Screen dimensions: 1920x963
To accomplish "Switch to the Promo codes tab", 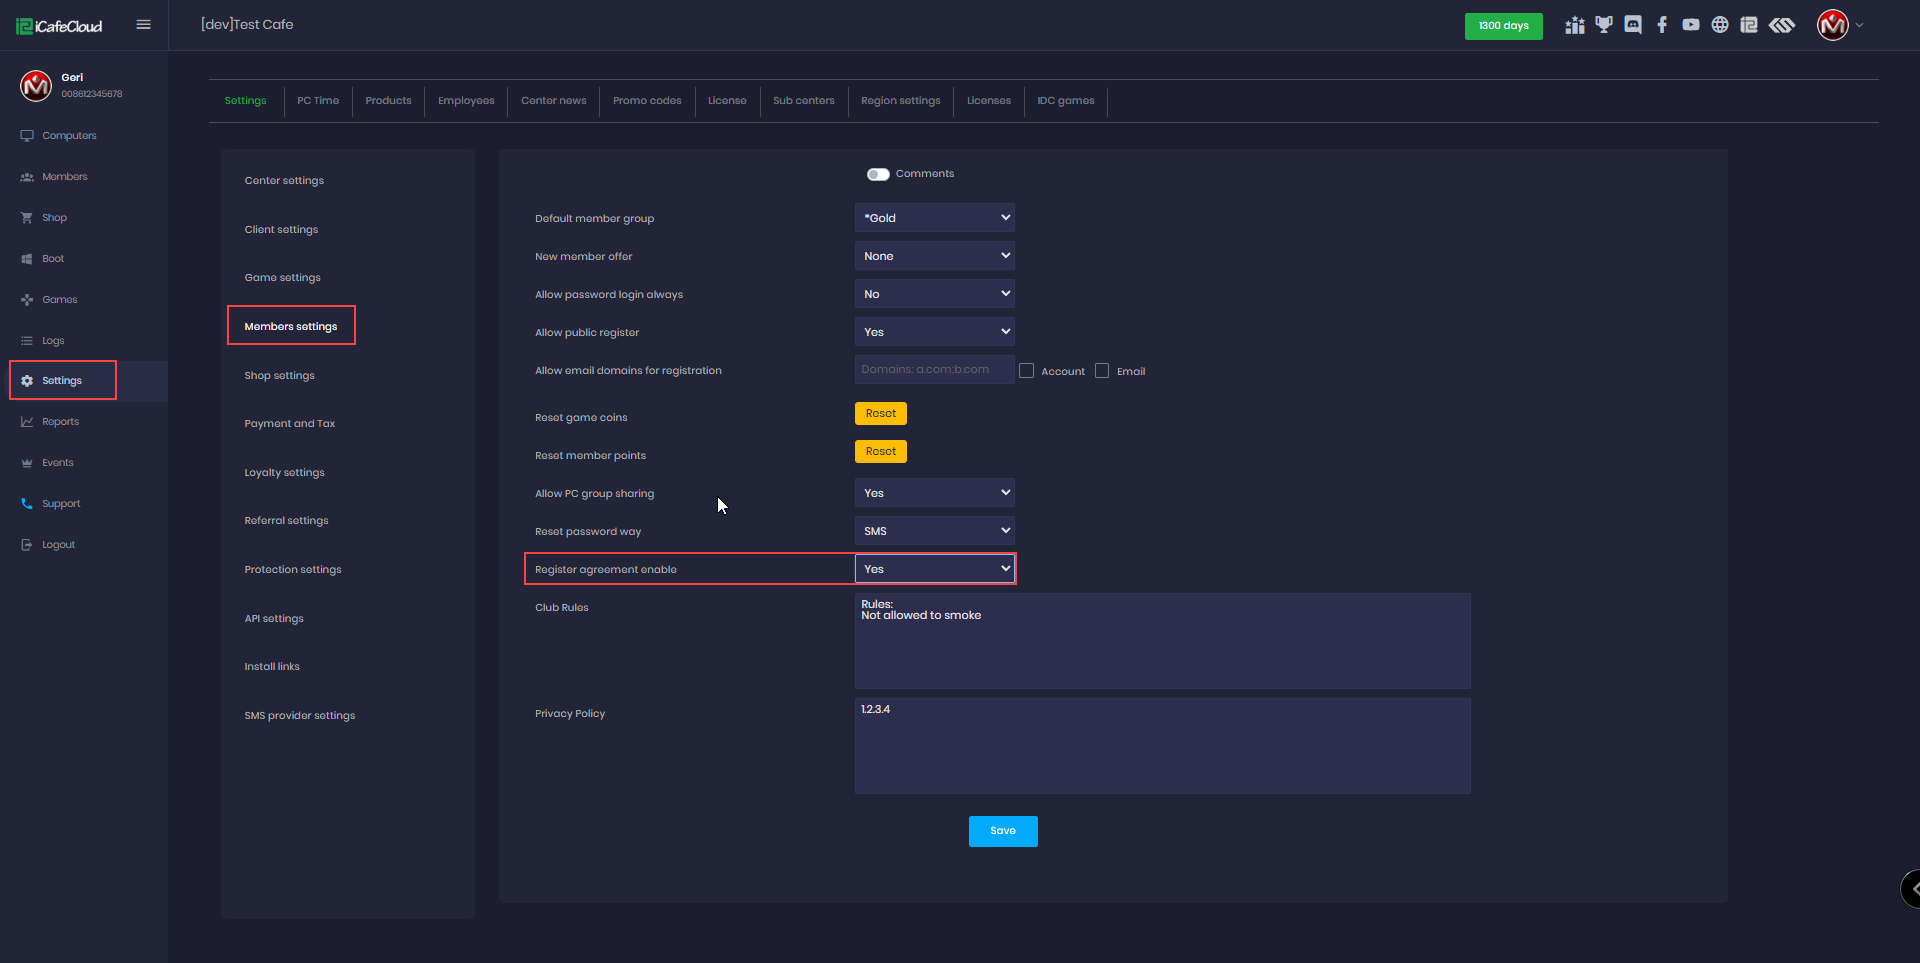I will pyautogui.click(x=647, y=101).
